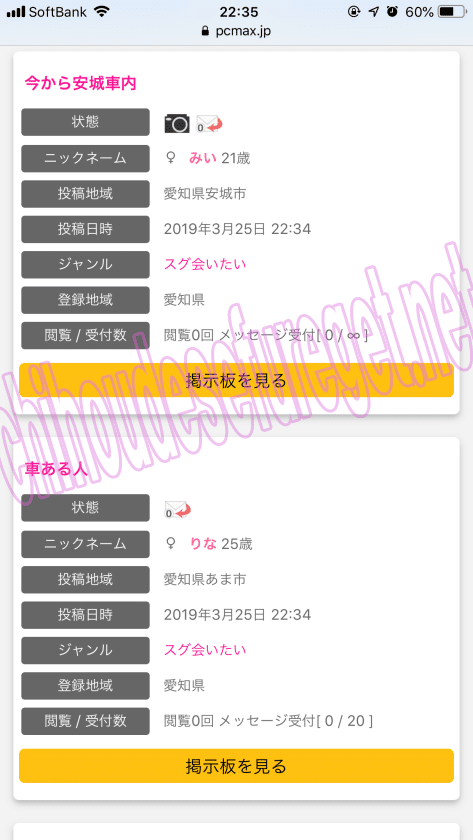This screenshot has height=840, width=473.
Task: Tap the female symbol next to りな
Action: 171,544
